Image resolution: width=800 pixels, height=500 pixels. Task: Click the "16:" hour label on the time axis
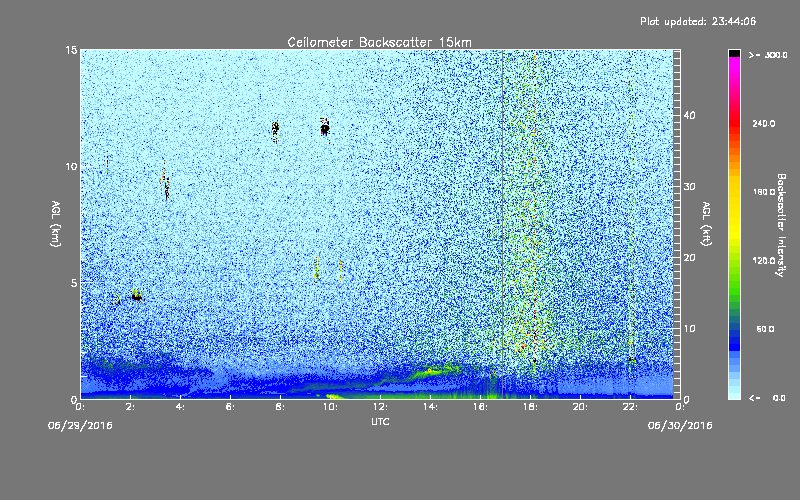click(x=480, y=407)
